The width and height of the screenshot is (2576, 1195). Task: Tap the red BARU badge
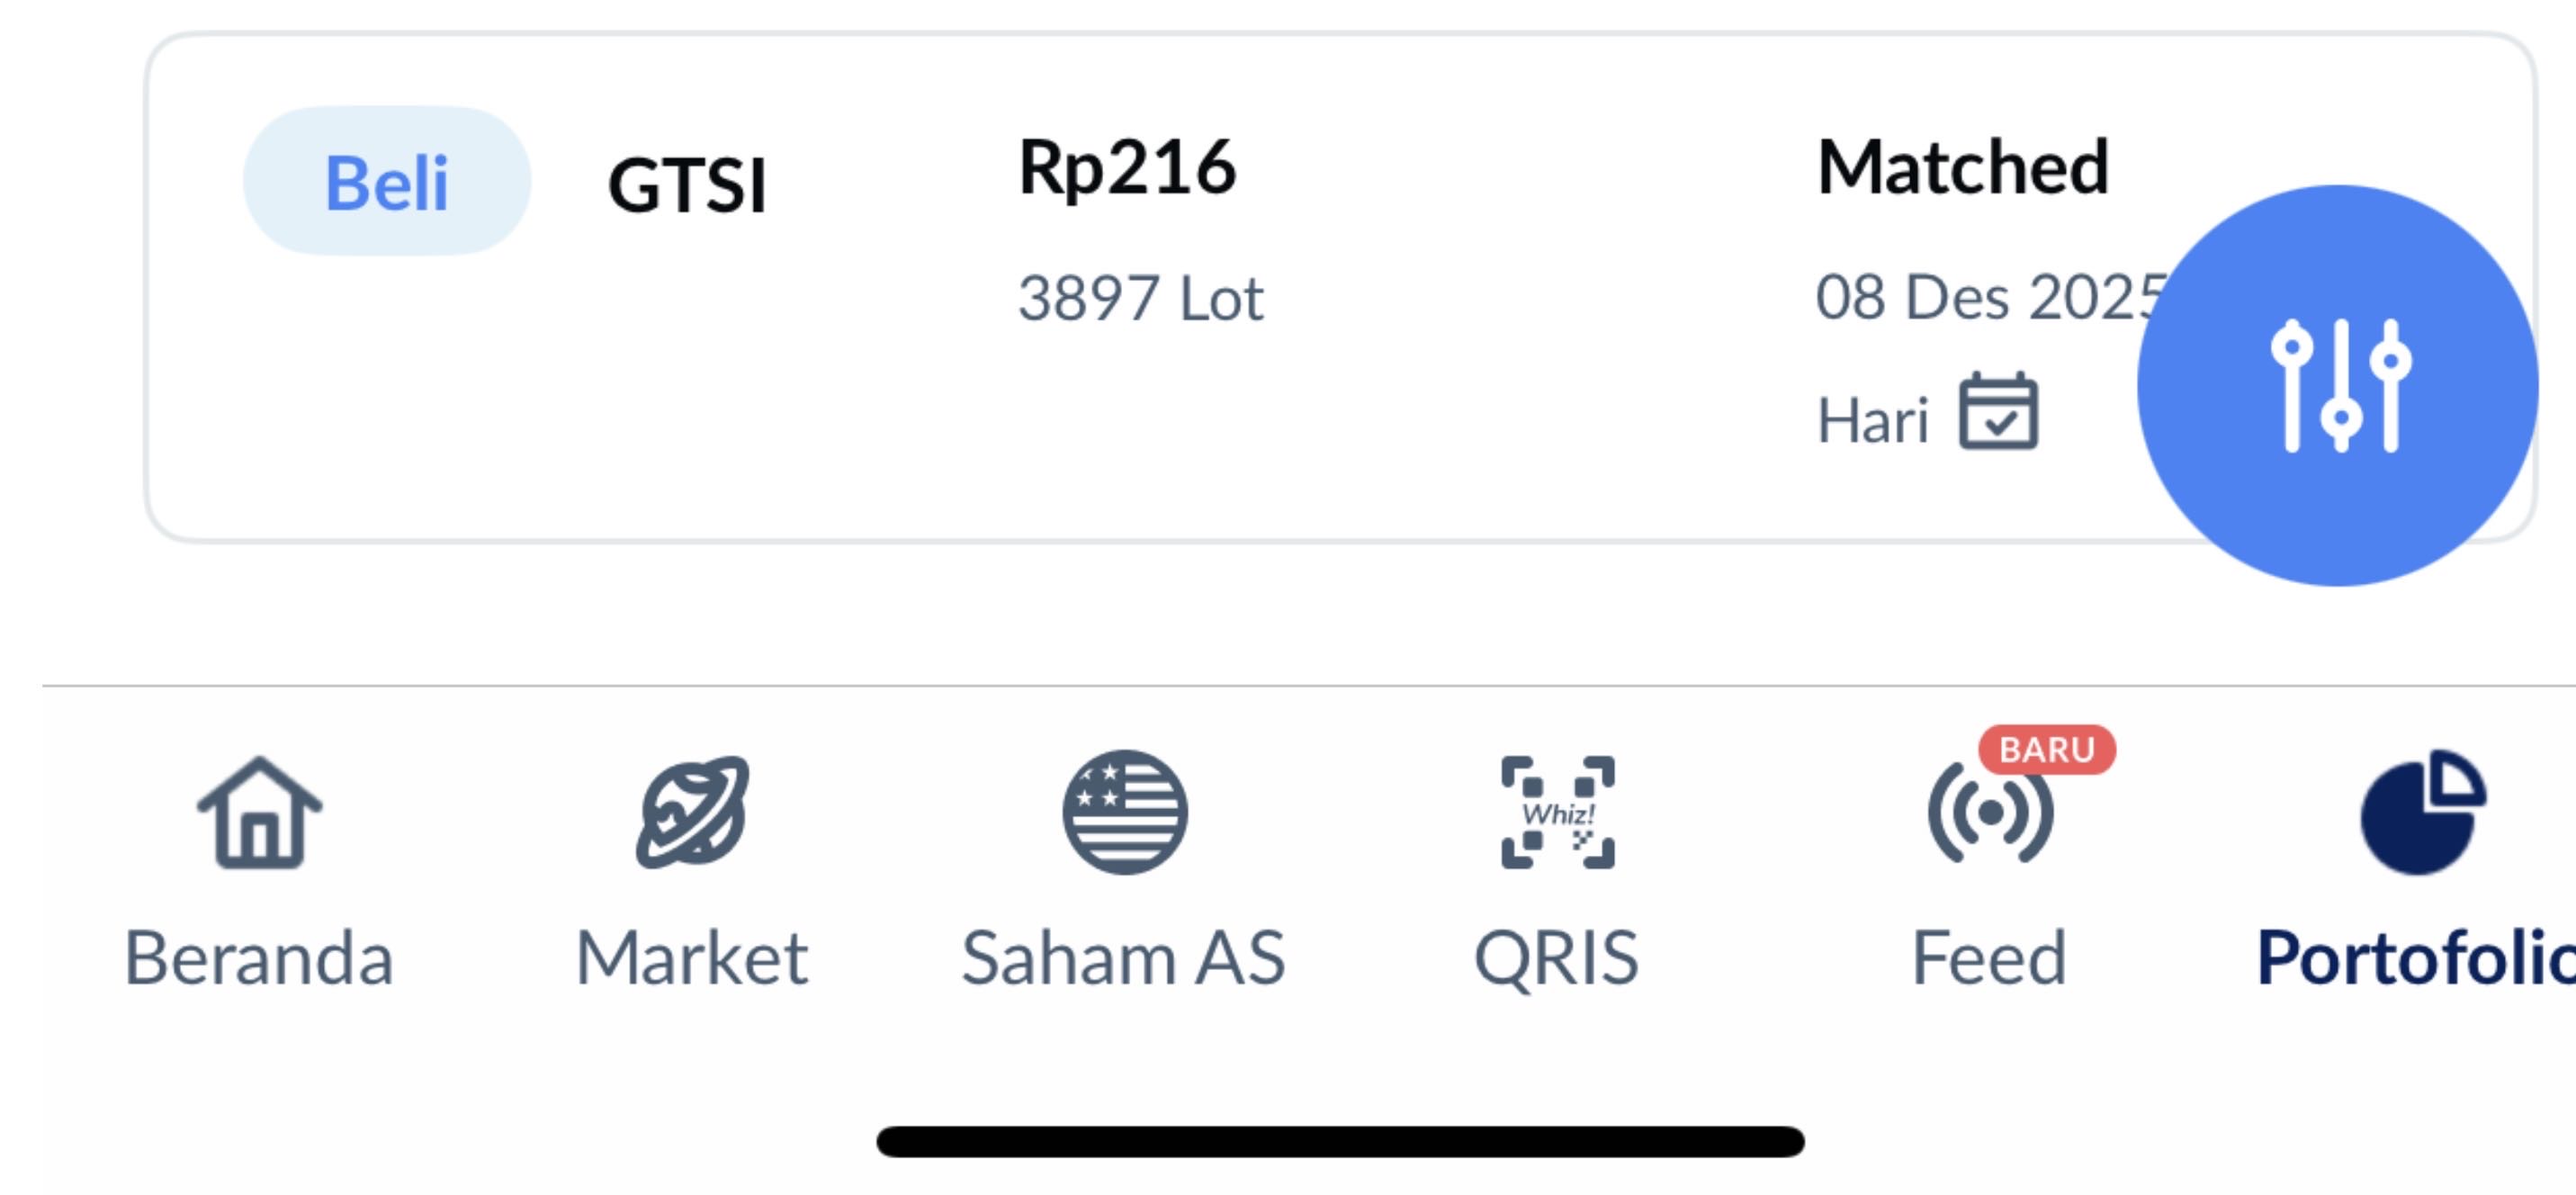tap(2046, 749)
